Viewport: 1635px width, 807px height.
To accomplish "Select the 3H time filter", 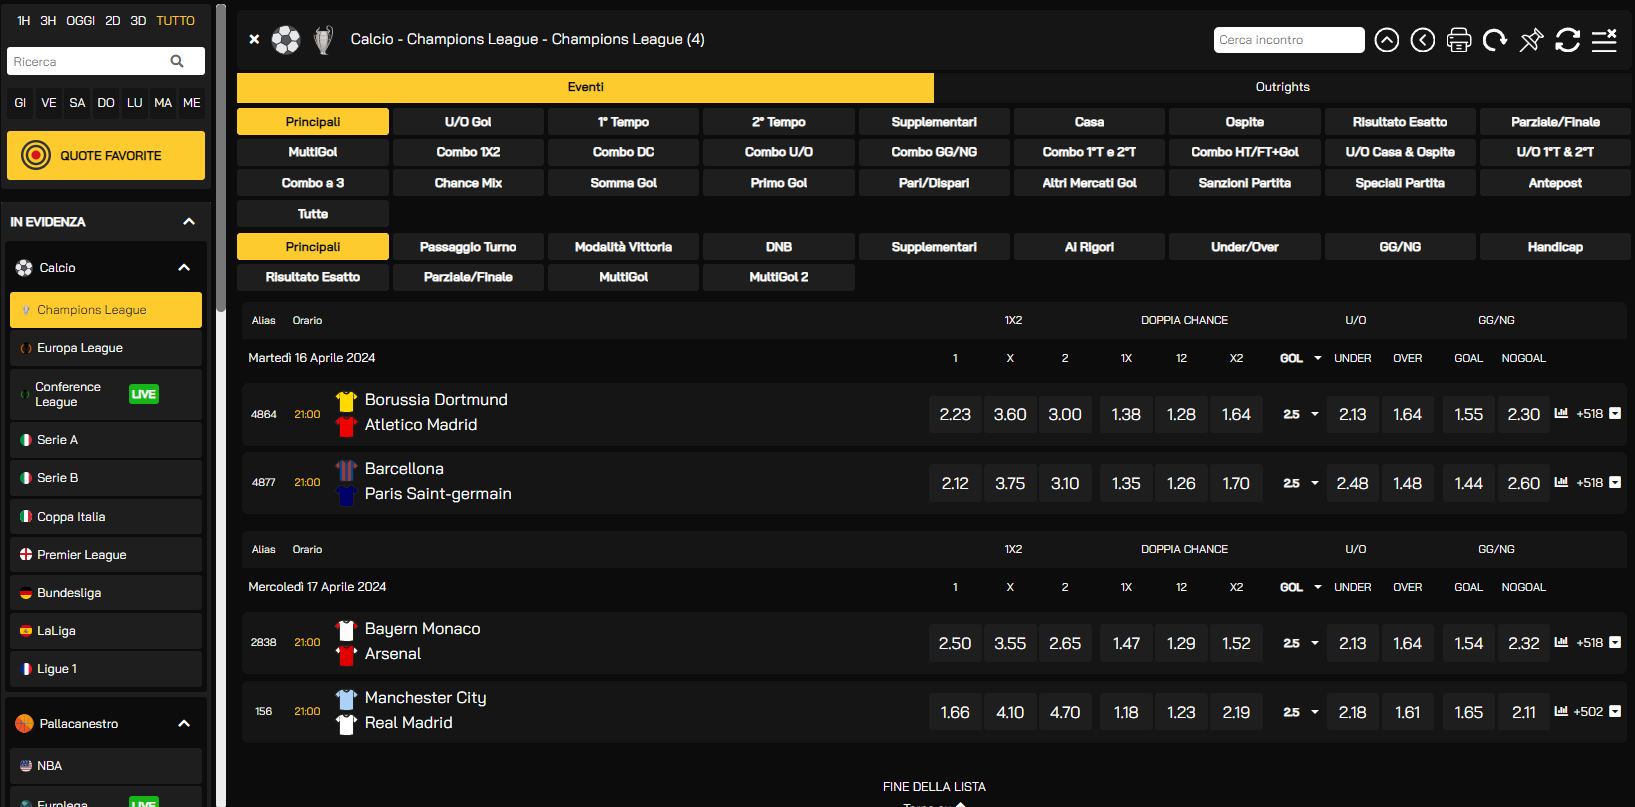I will (x=48, y=20).
